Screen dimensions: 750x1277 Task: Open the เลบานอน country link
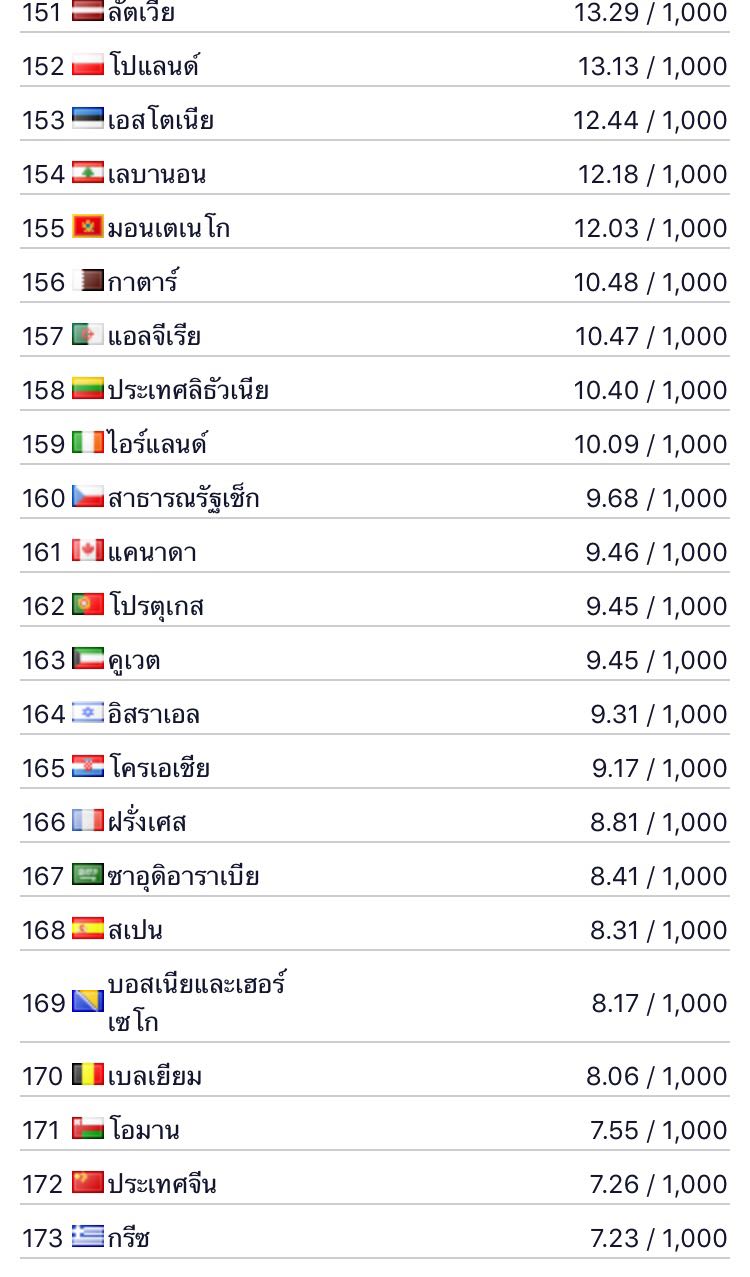click(156, 174)
